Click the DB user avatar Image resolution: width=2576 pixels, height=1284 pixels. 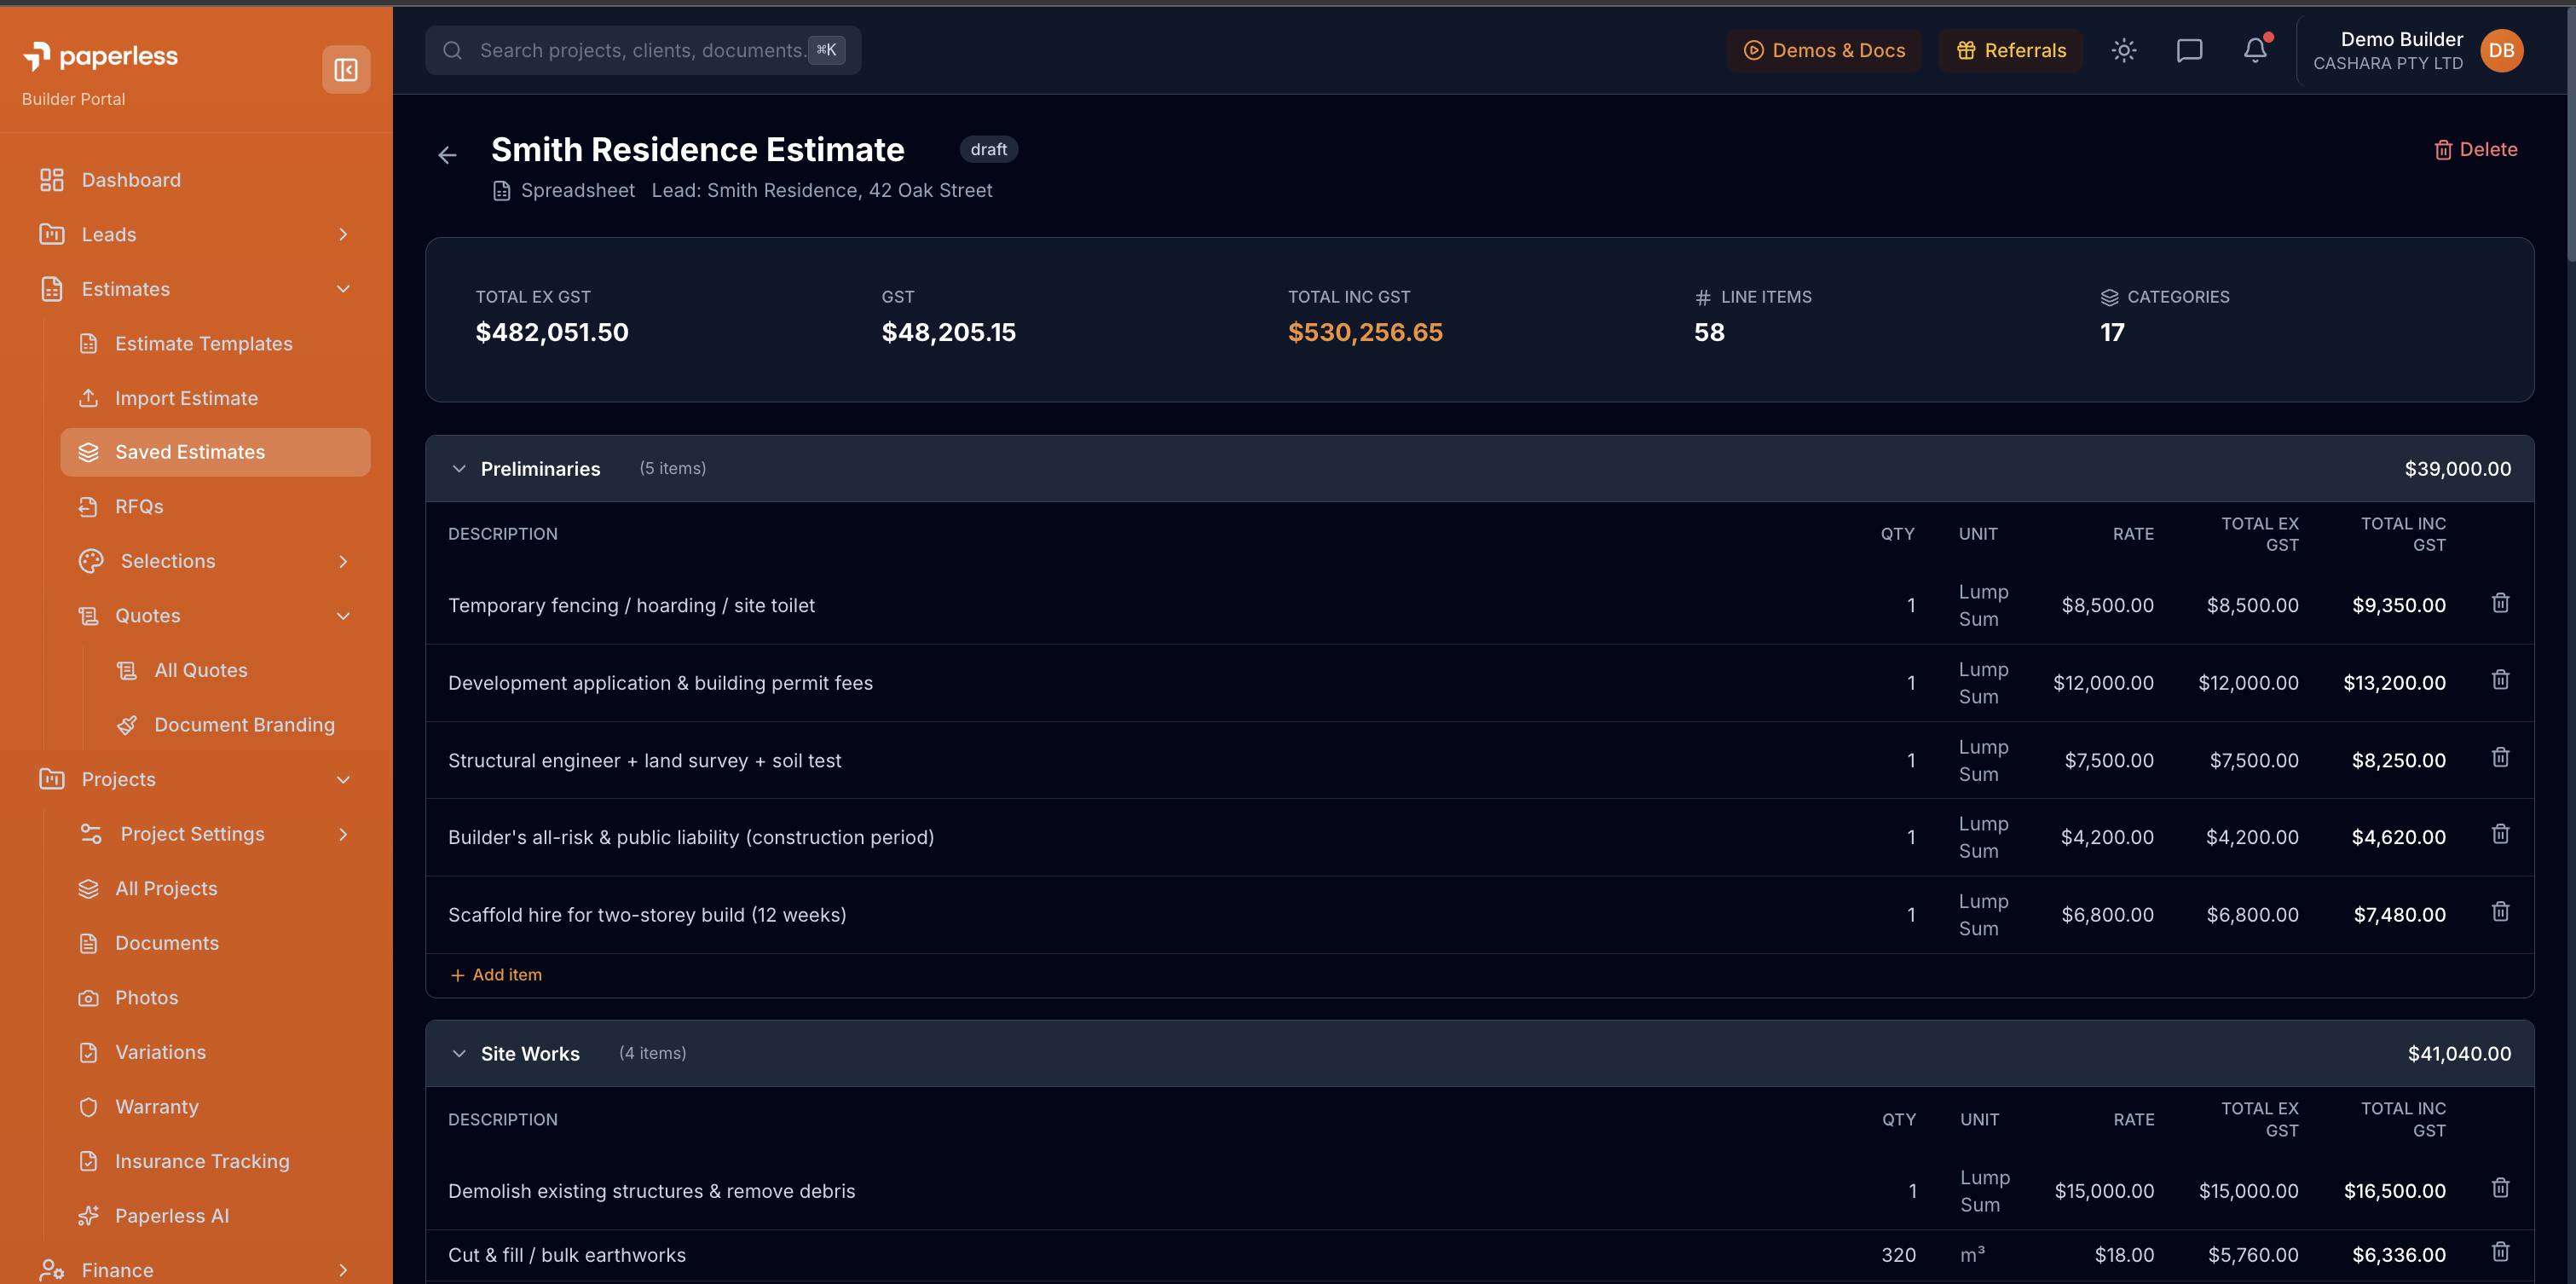[x=2502, y=50]
